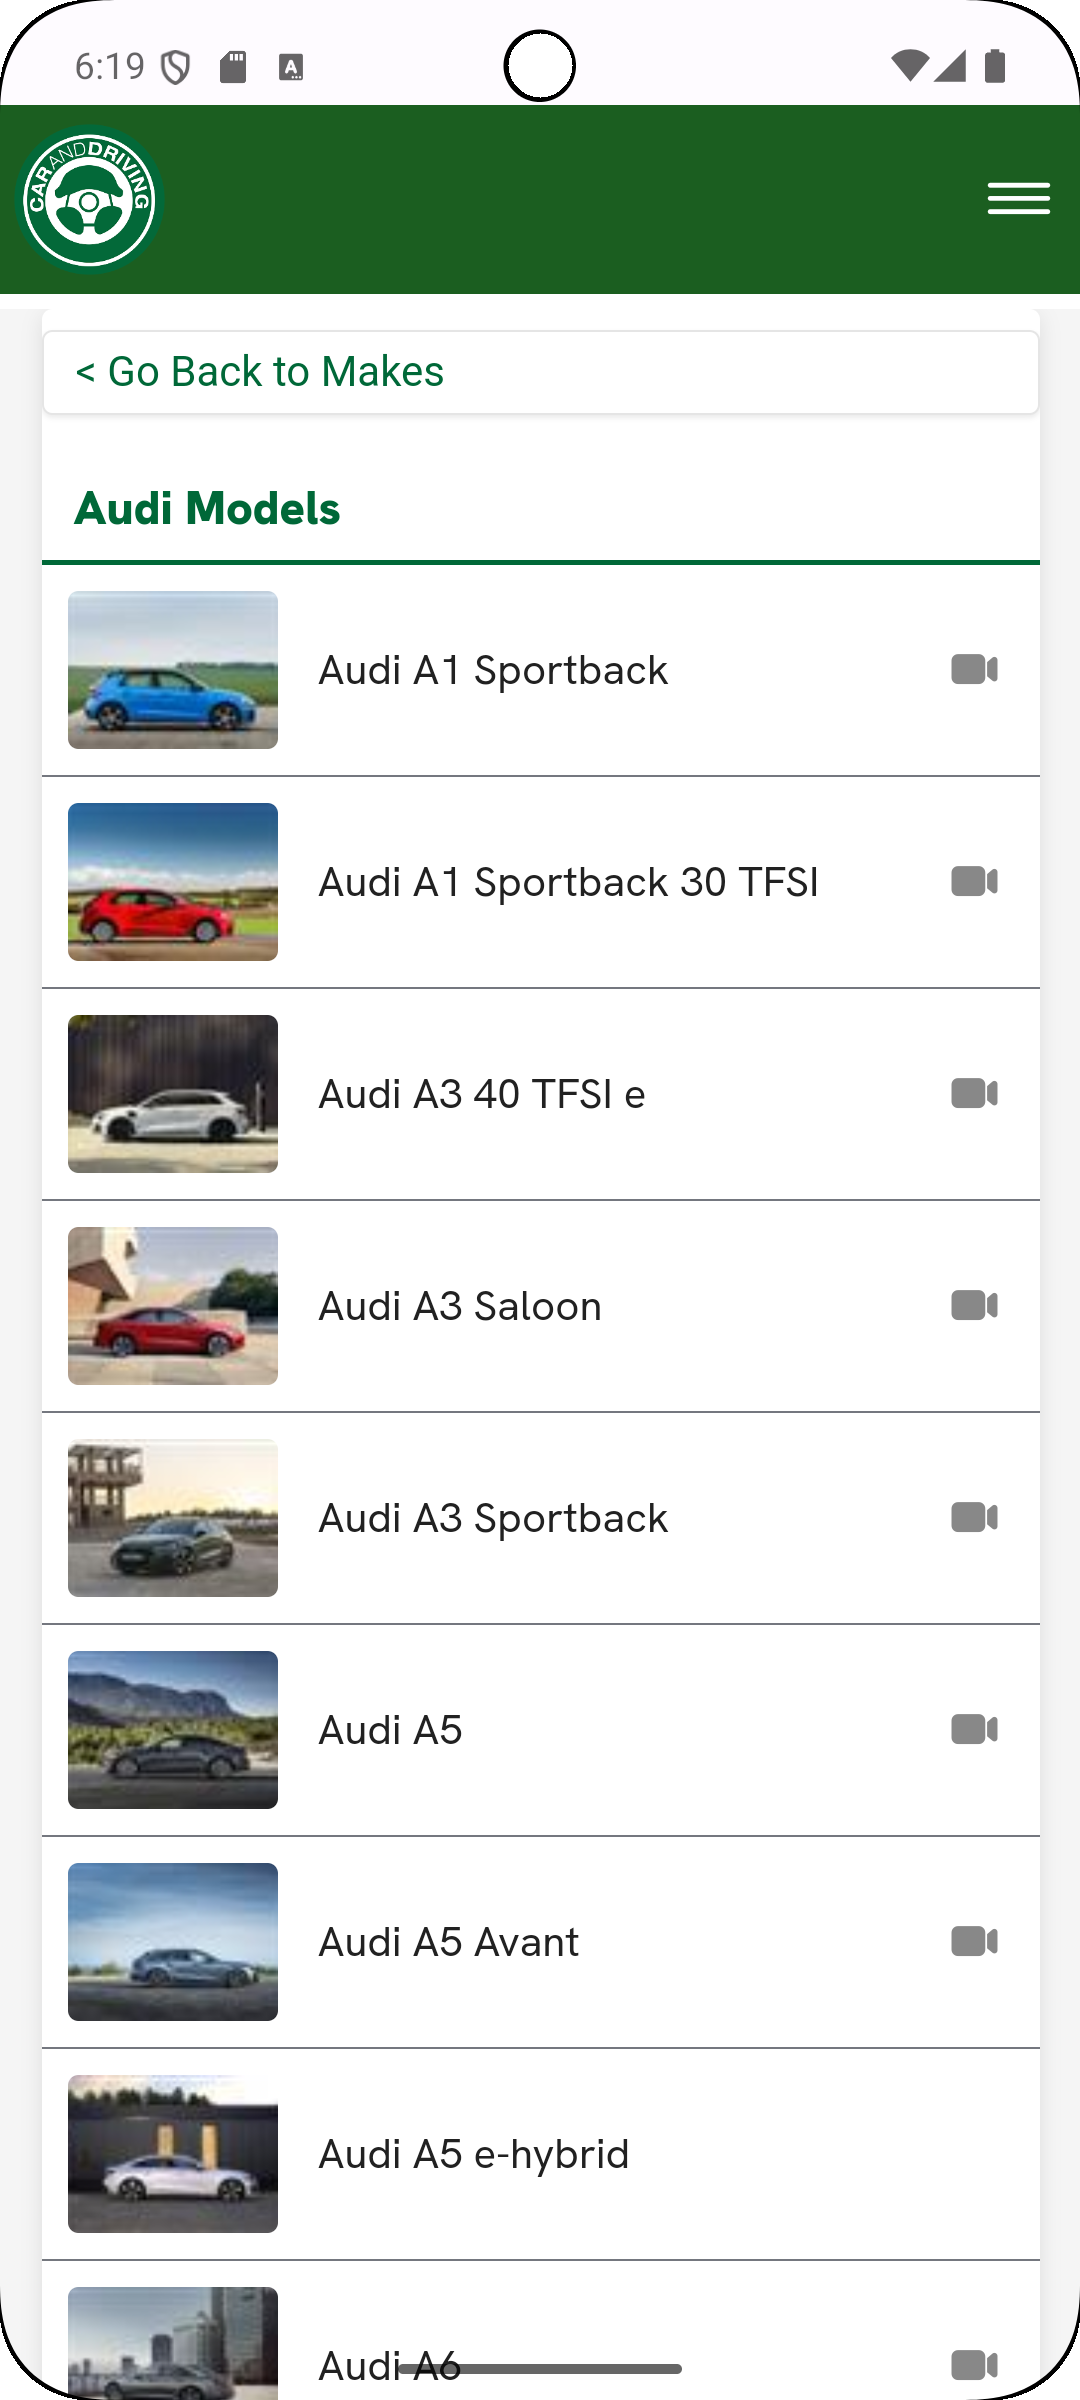Screen dimensions: 1080x2400
Task: Tap the Audi A3 Sportback photo thumbnail
Action: coord(173,1518)
